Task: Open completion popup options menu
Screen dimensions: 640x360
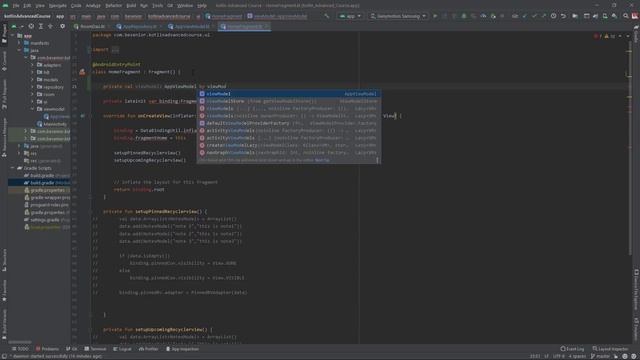Action: [x=377, y=160]
